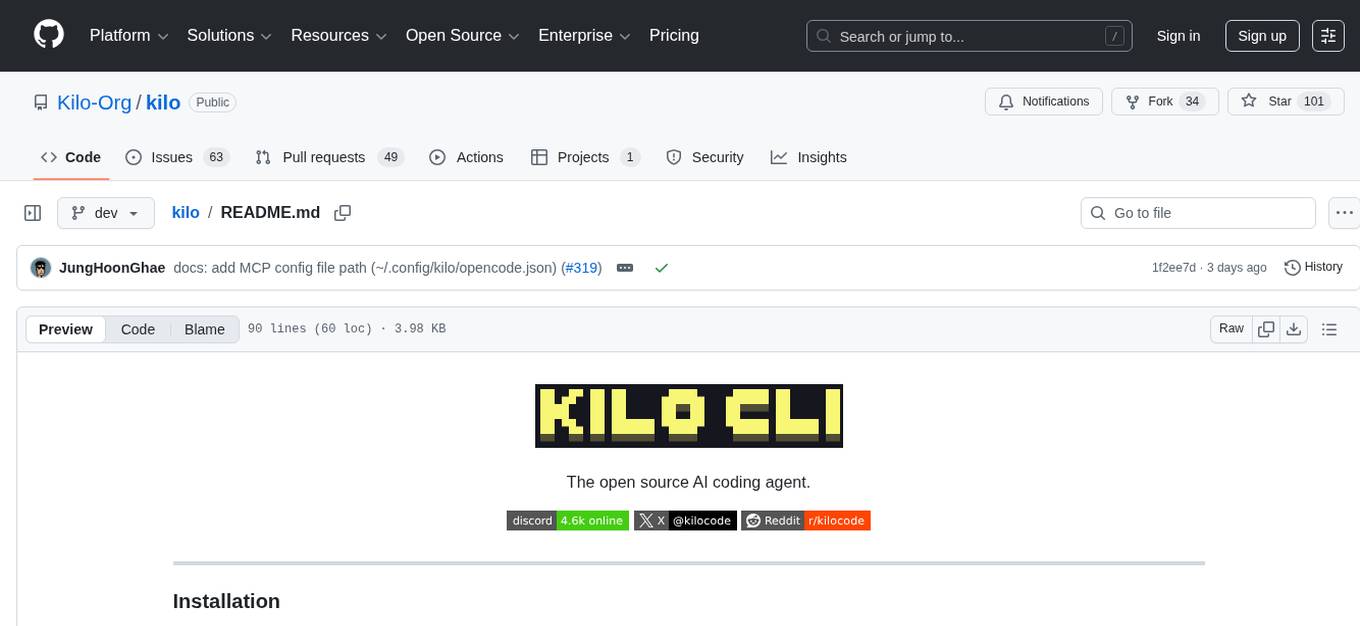1360x626 pixels.
Task: Open the dev branch dropdown
Action: (x=105, y=212)
